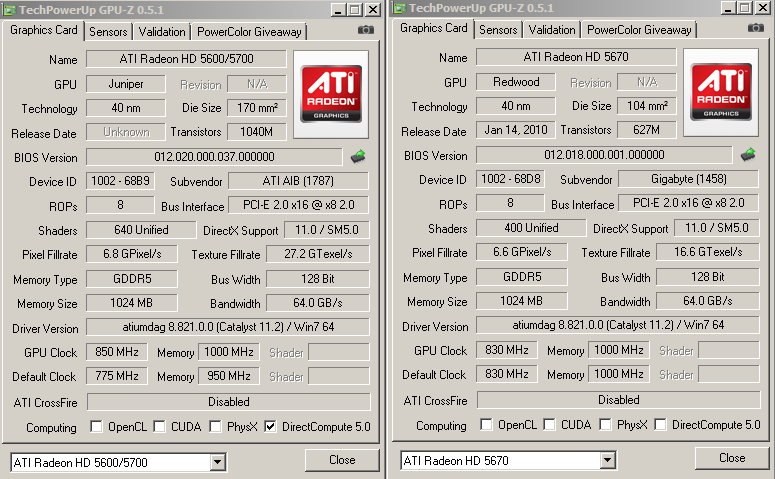This screenshot has width=775, height=479.
Task: Click the GPU field showing Redwood
Action: coord(516,82)
